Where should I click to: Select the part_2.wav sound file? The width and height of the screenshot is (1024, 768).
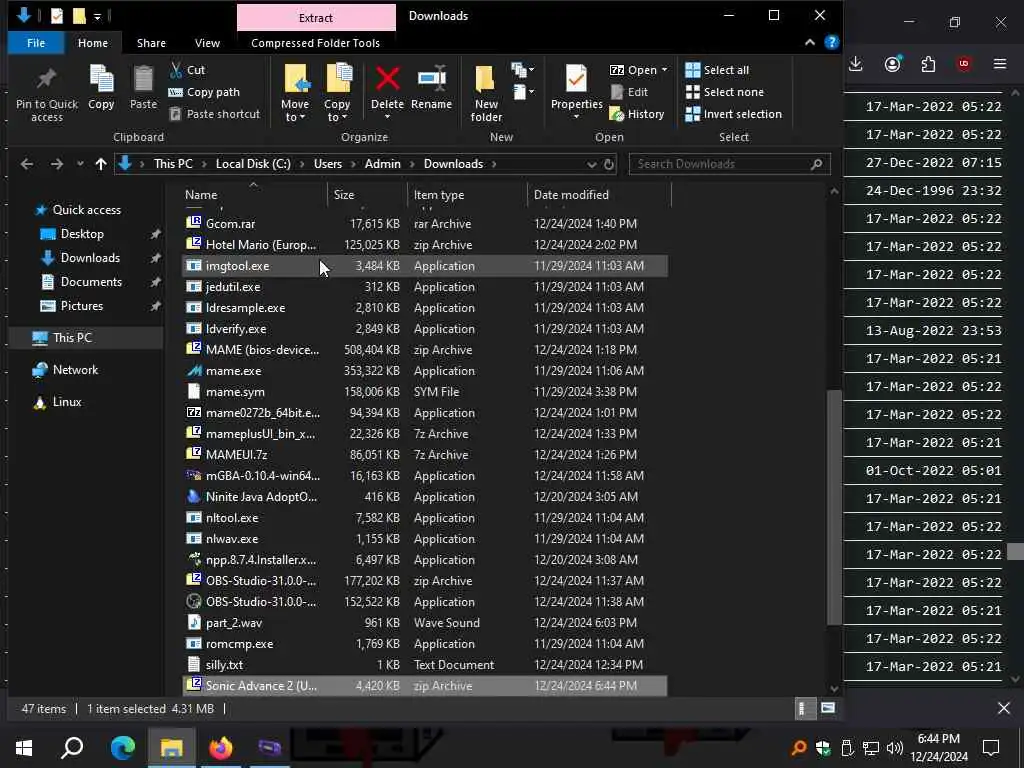(x=424, y=623)
